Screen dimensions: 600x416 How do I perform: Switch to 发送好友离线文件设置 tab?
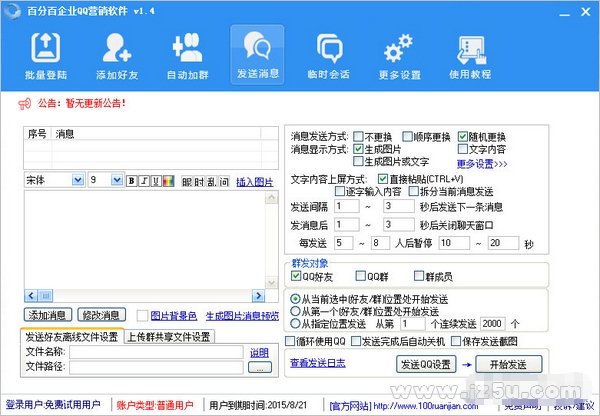pyautogui.click(x=72, y=336)
